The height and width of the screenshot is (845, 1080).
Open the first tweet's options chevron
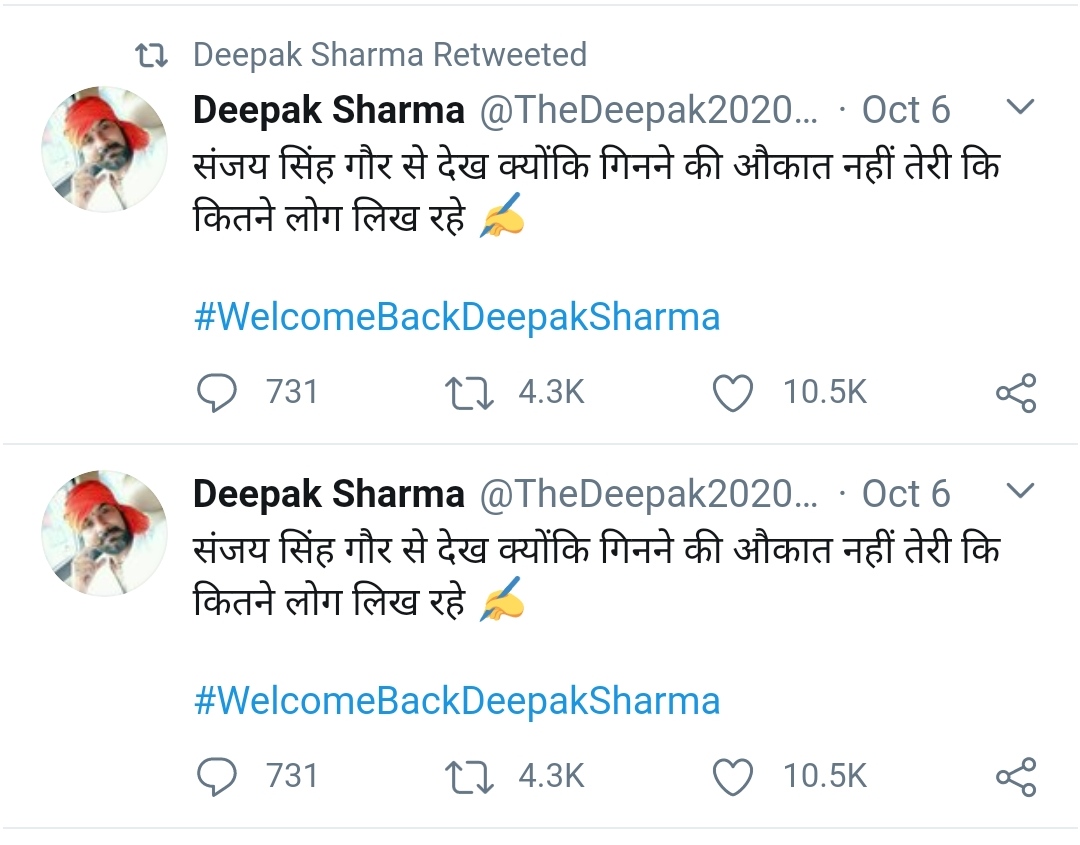point(1018,107)
